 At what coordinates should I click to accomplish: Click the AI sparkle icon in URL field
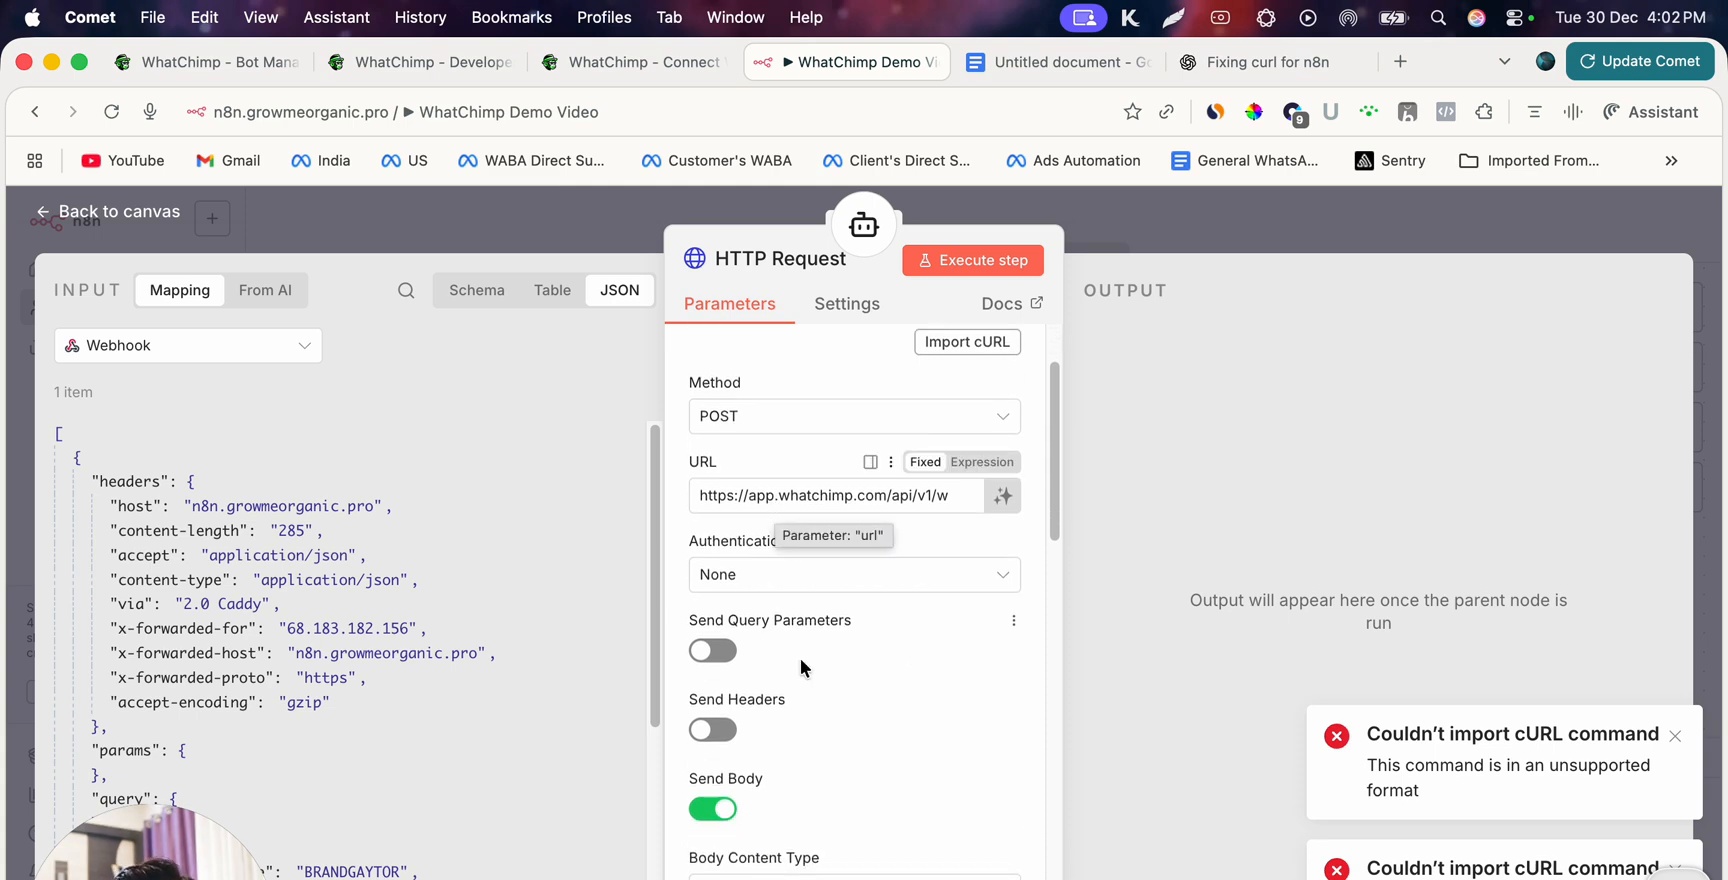[x=1002, y=496]
